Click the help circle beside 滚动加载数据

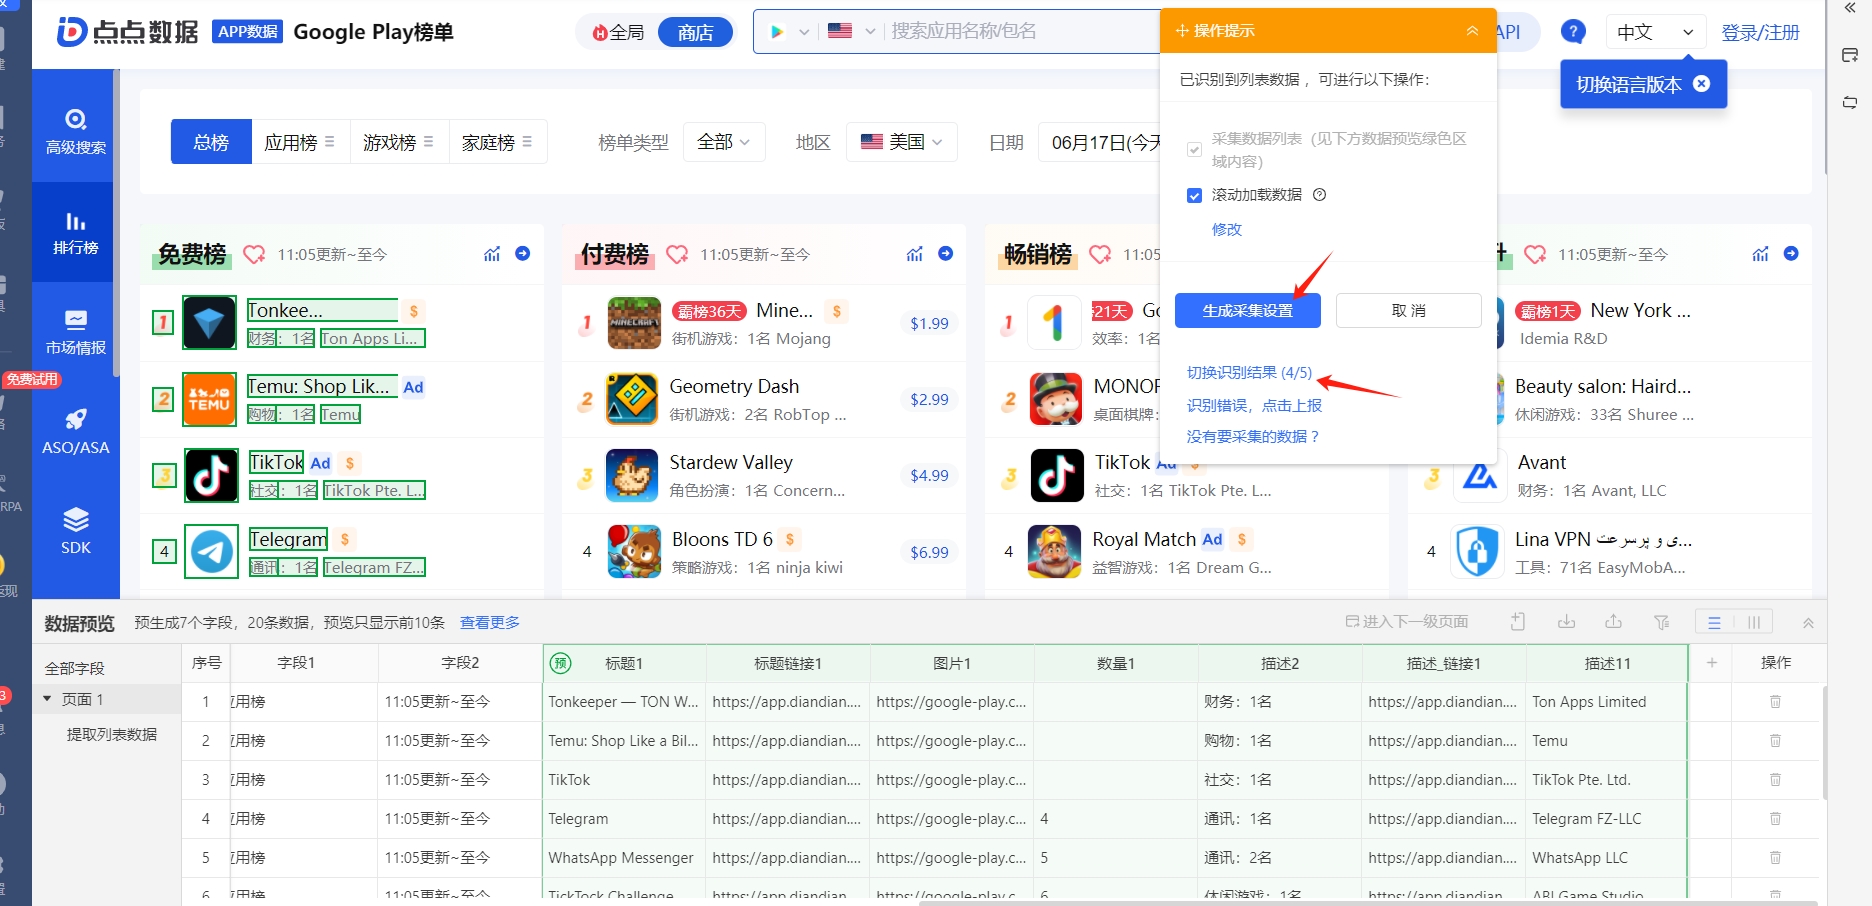pos(1319,195)
